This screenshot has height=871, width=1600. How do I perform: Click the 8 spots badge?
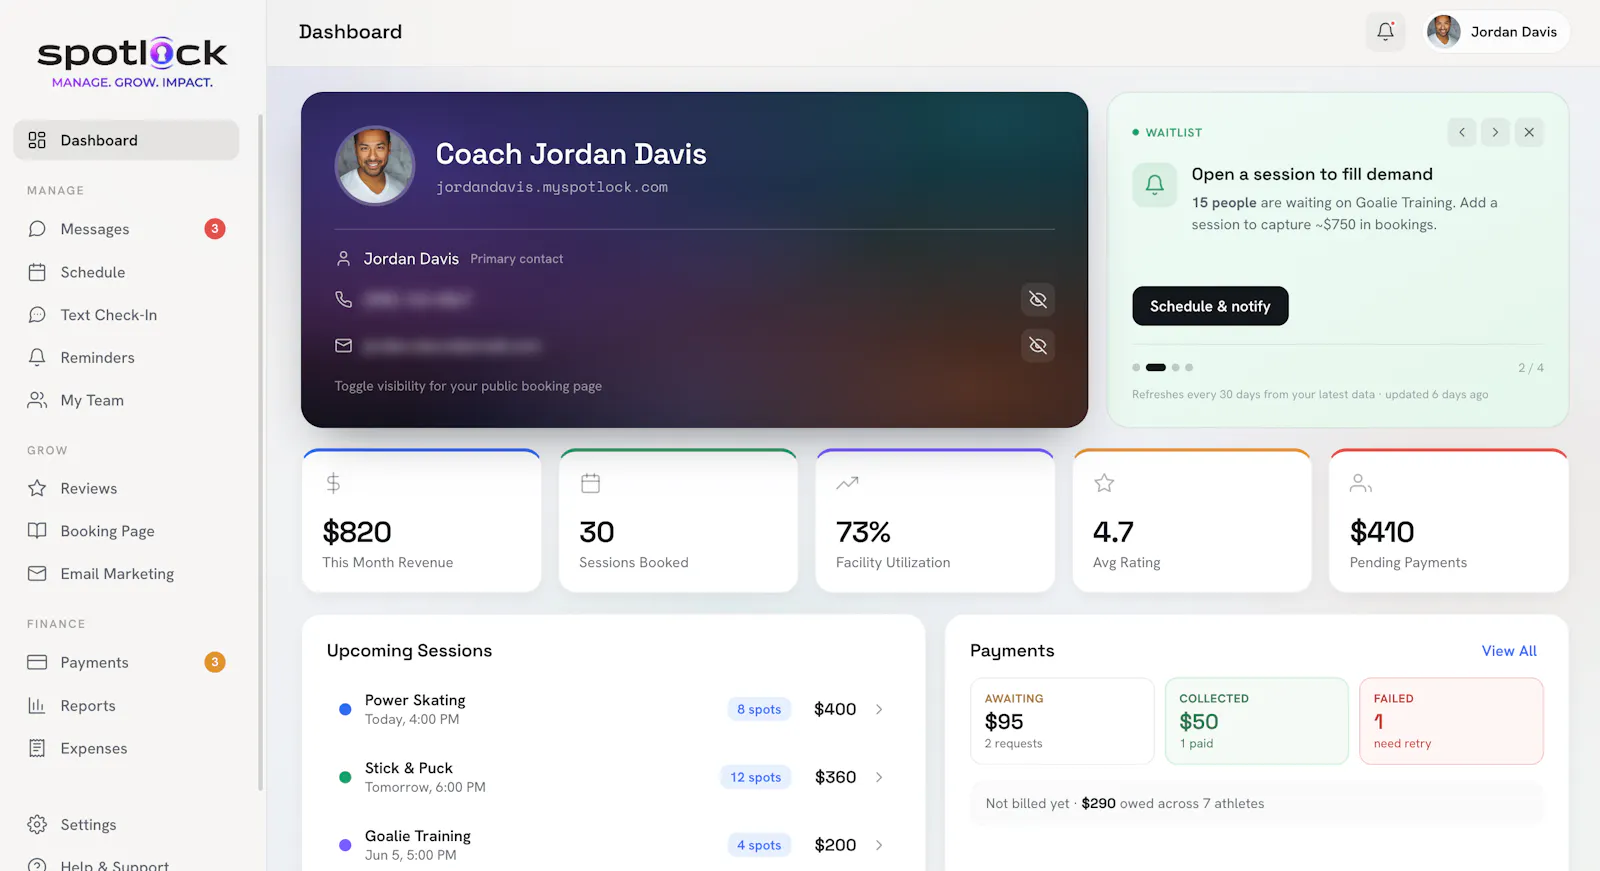tap(759, 709)
